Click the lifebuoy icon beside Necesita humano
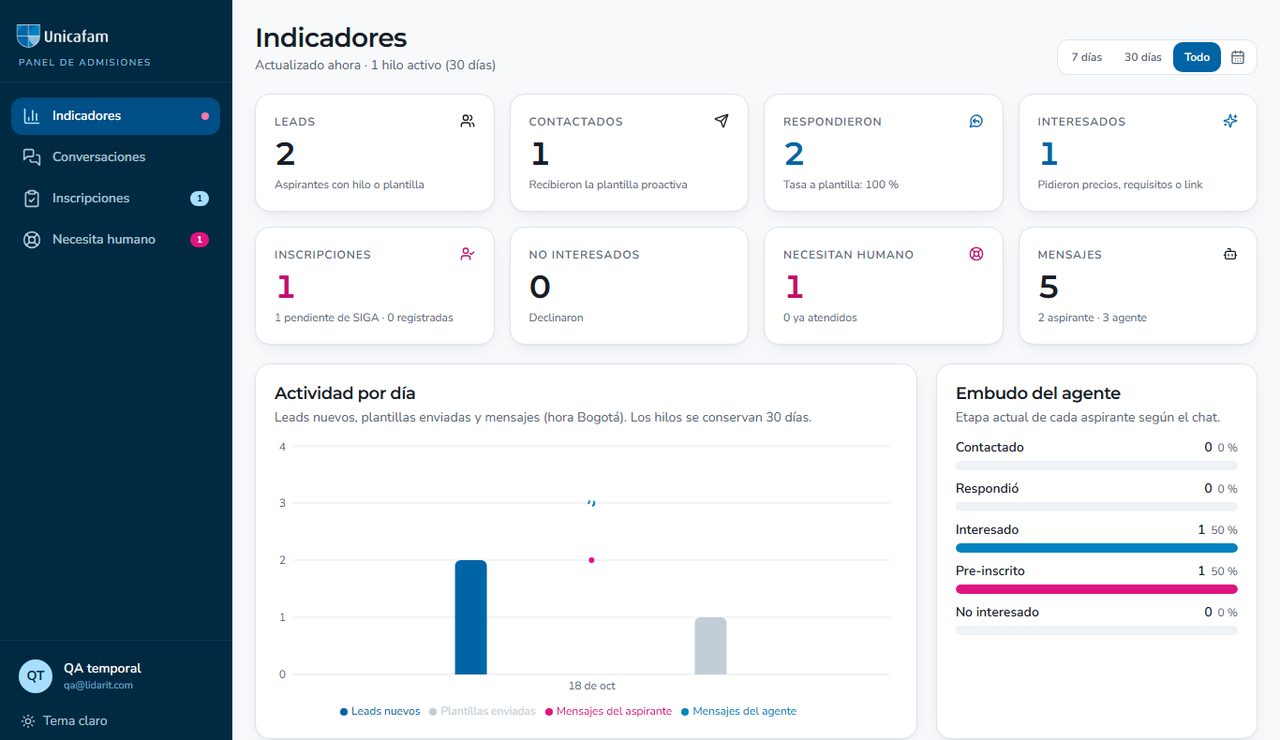Screen dimensions: 1280x740 [32, 239]
